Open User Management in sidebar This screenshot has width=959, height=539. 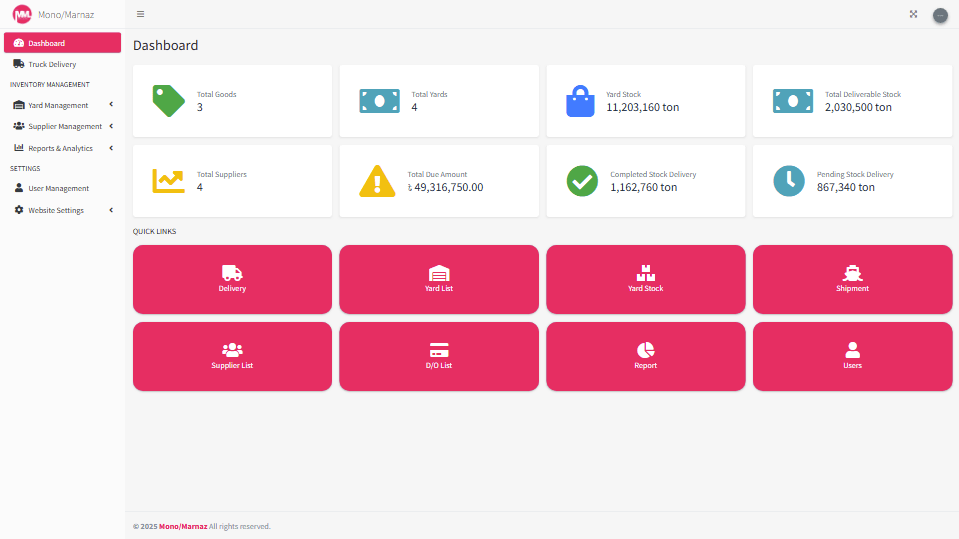pyautogui.click(x=62, y=188)
